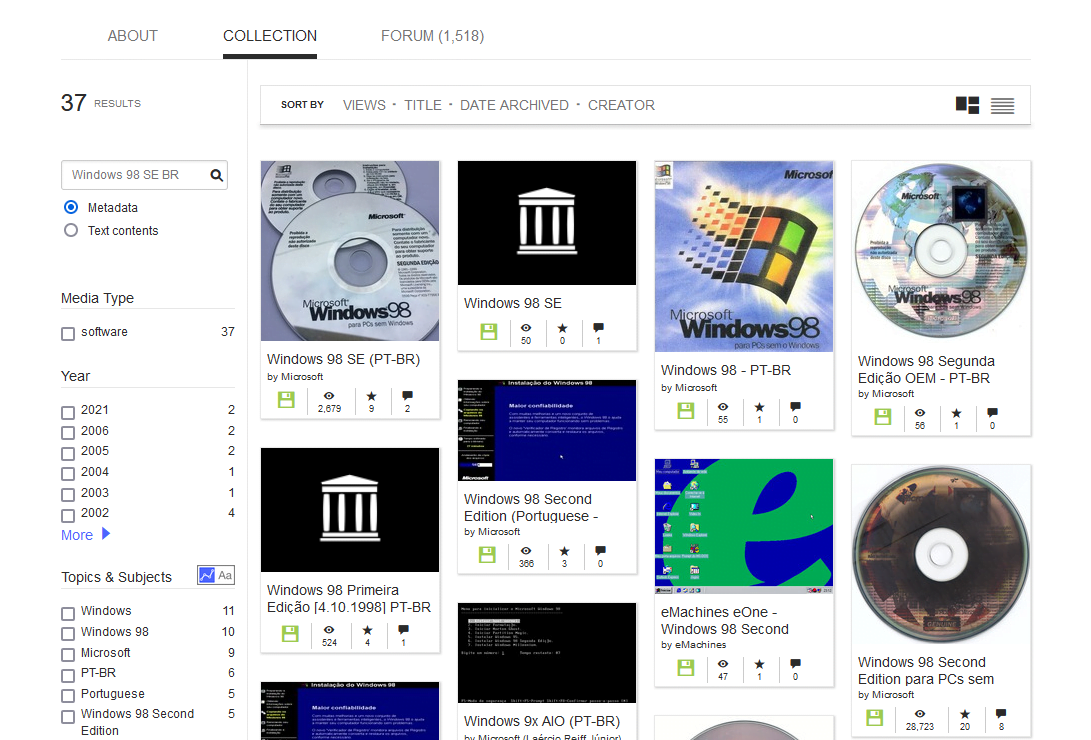Check the 2003 year filter
This screenshot has width=1091, height=740.
pyautogui.click(x=68, y=494)
